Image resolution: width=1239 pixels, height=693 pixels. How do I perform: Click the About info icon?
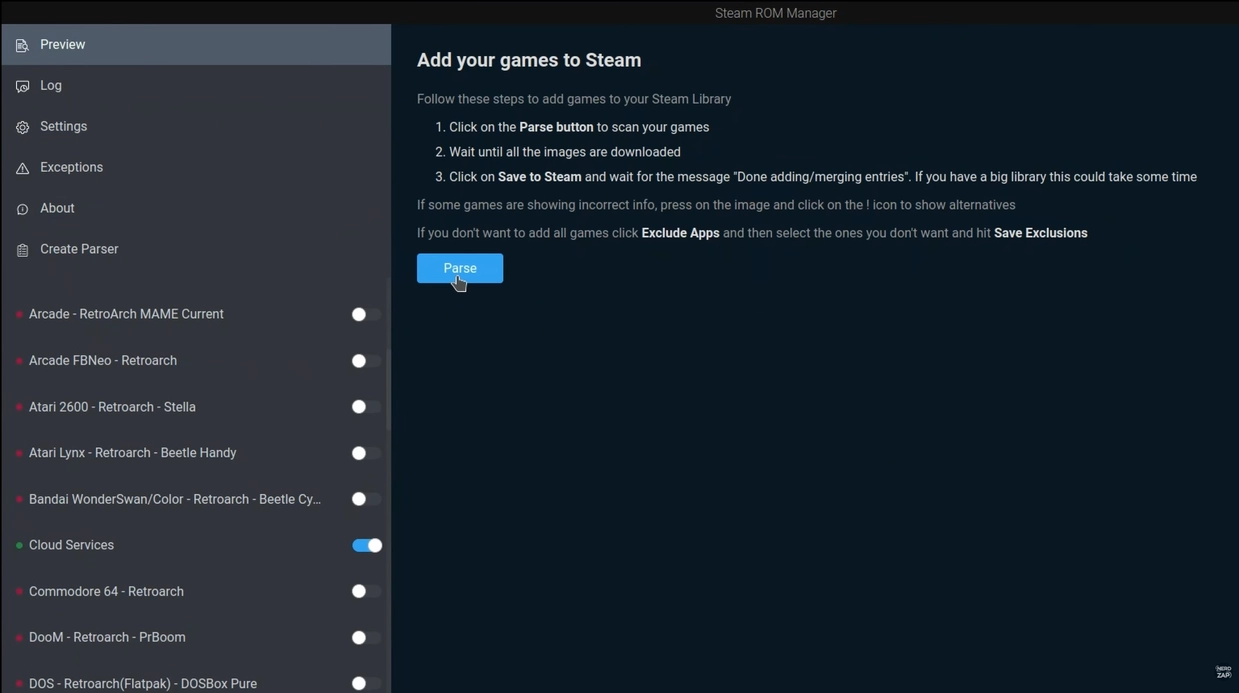22,210
